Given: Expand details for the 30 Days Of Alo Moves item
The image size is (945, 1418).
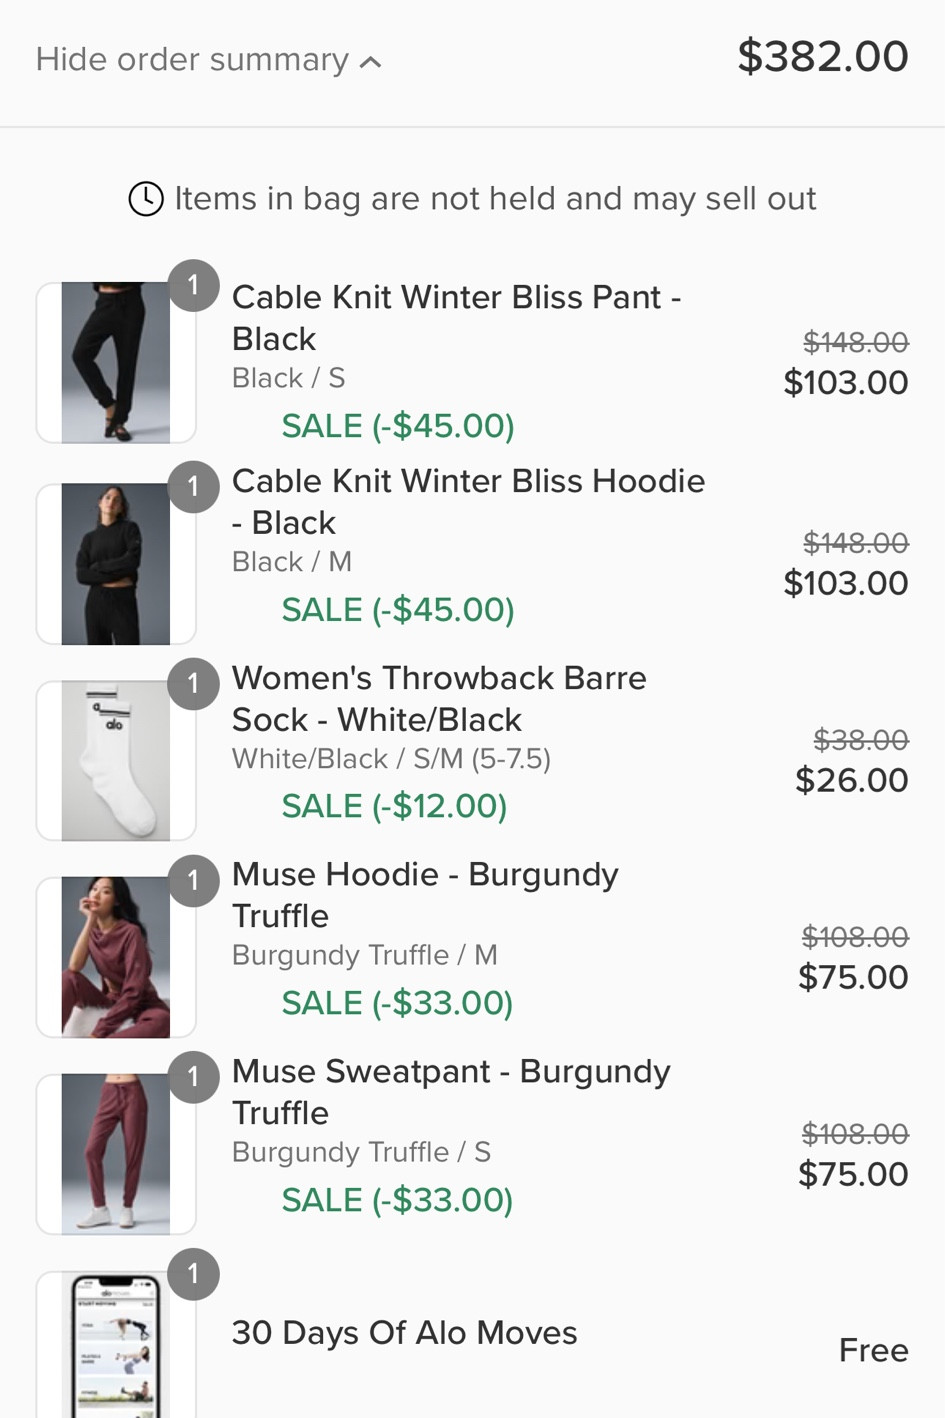Looking at the screenshot, I should pyautogui.click(x=404, y=1332).
